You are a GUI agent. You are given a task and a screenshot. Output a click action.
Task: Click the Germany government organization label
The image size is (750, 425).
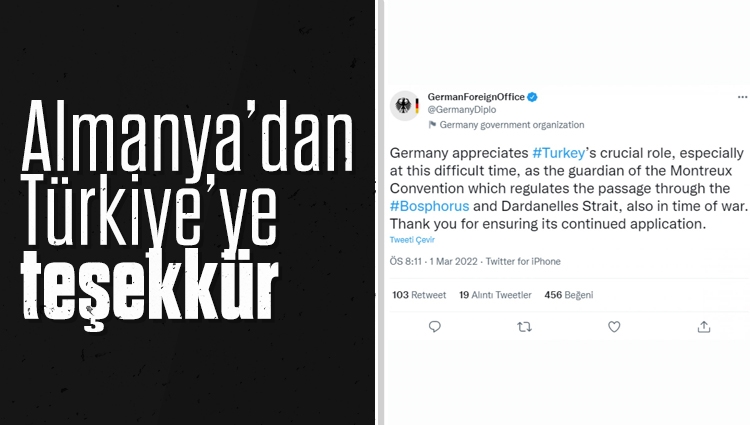tap(512, 125)
